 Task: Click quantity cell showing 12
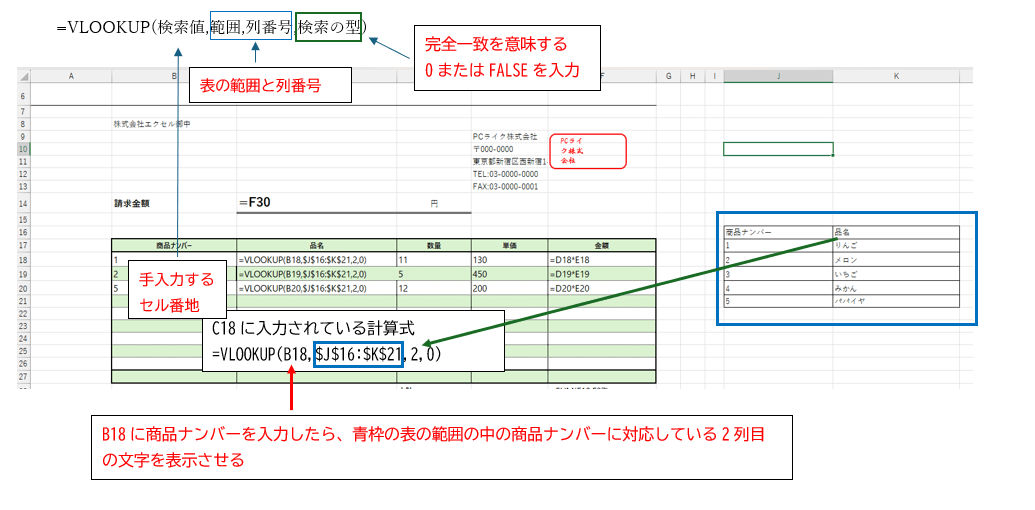pos(434,288)
